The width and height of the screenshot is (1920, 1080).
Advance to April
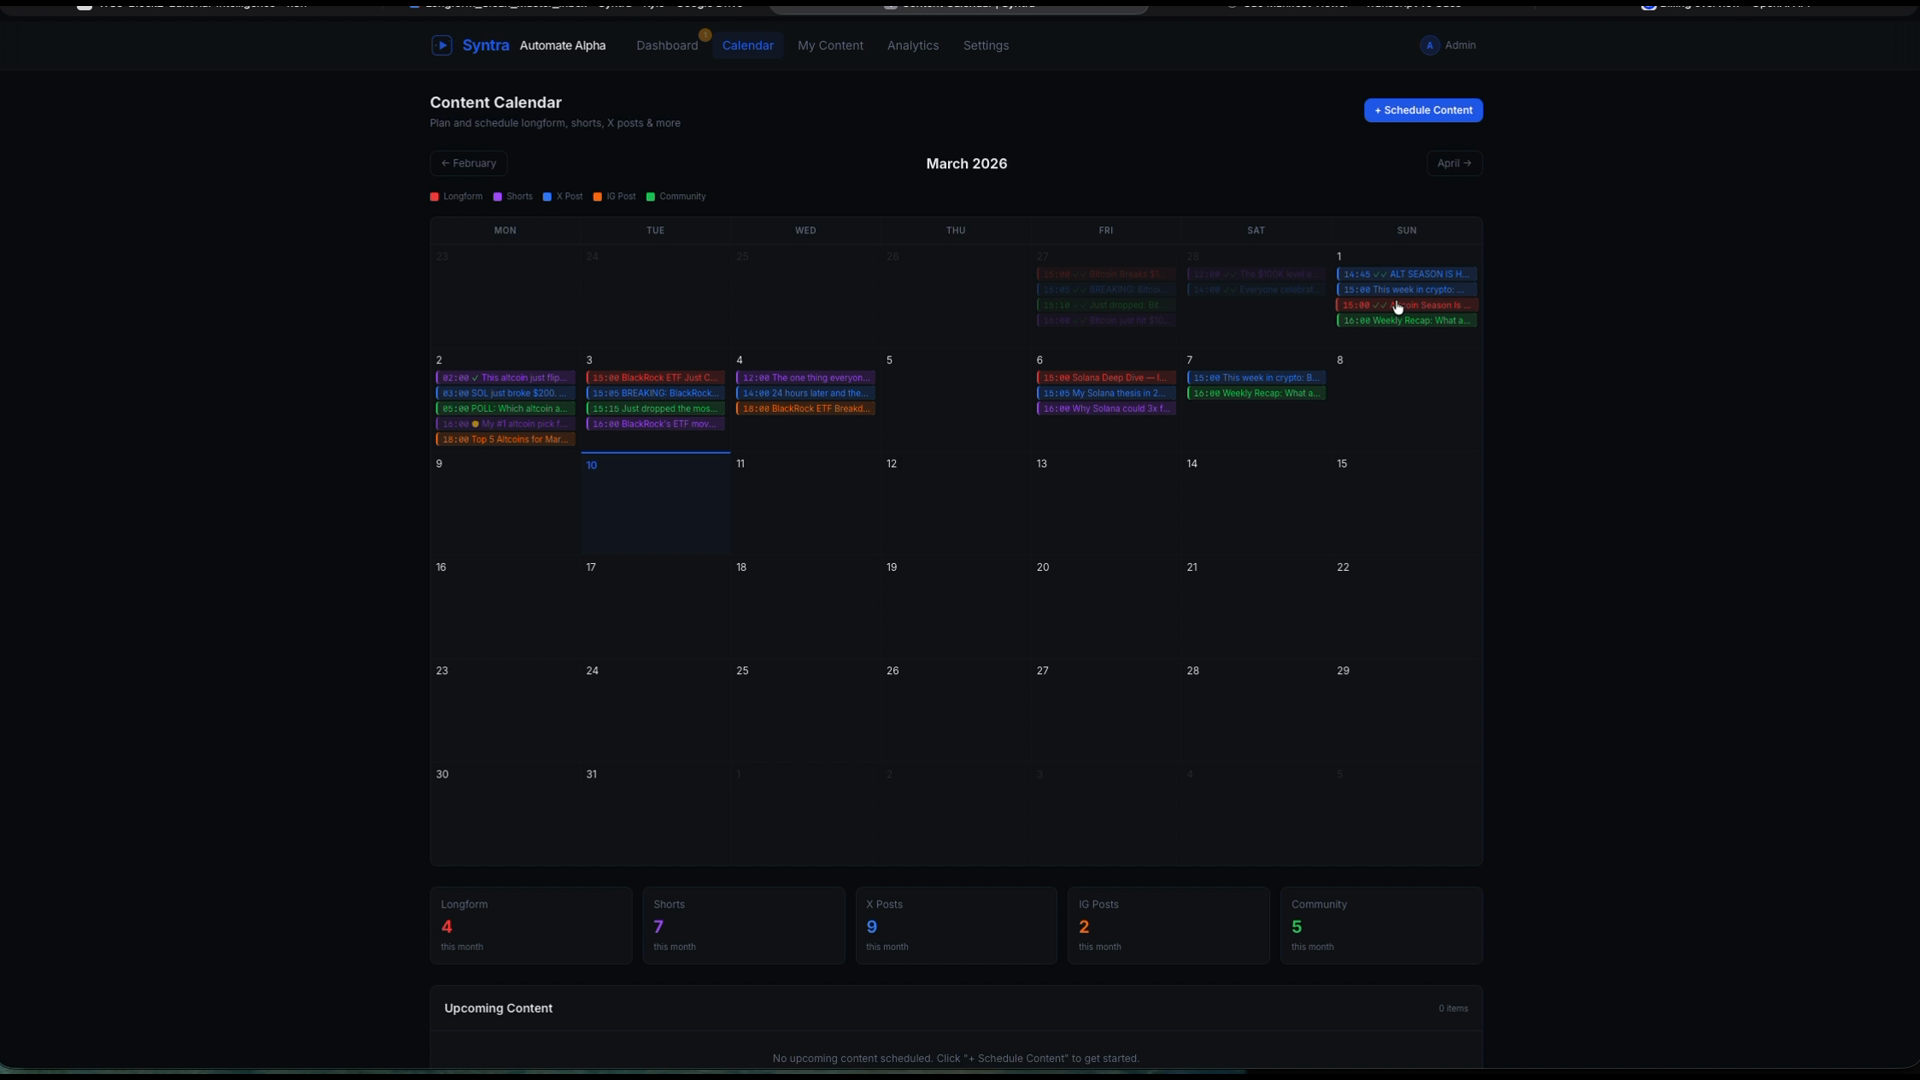click(1454, 163)
